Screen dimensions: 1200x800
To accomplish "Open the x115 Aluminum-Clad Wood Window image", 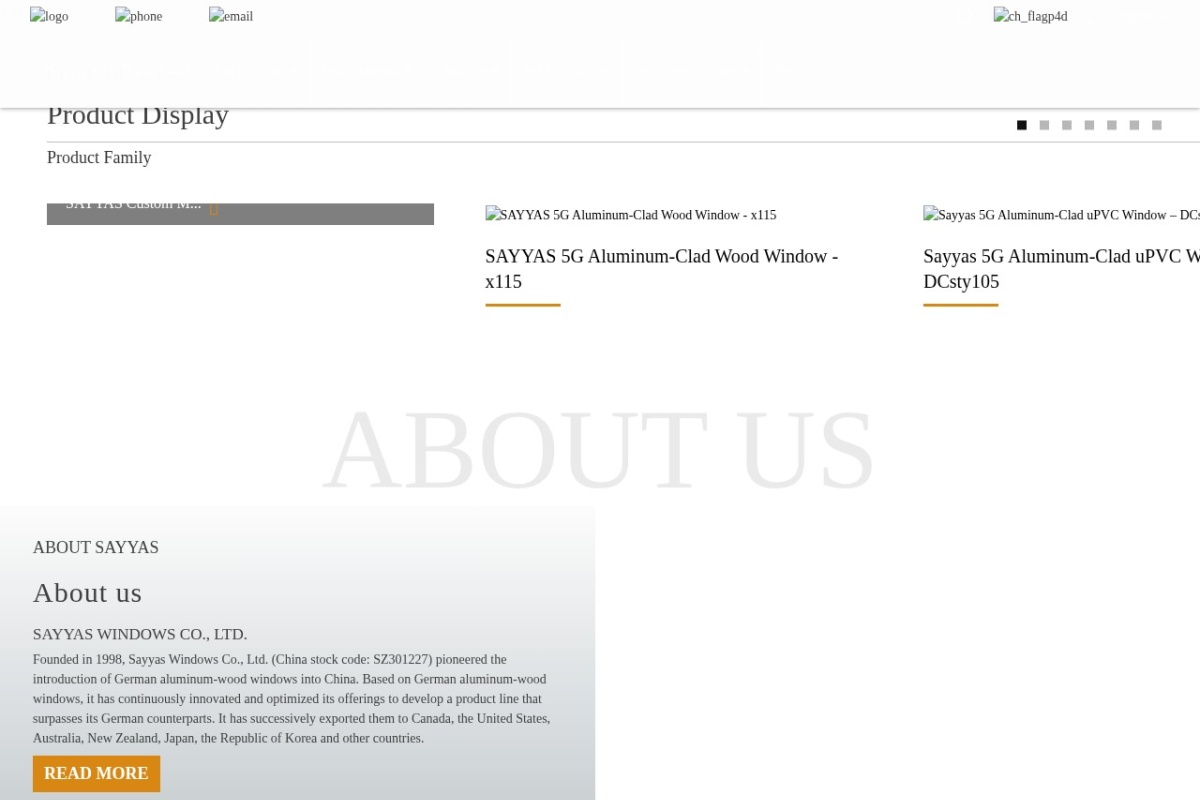I will click(x=631, y=214).
